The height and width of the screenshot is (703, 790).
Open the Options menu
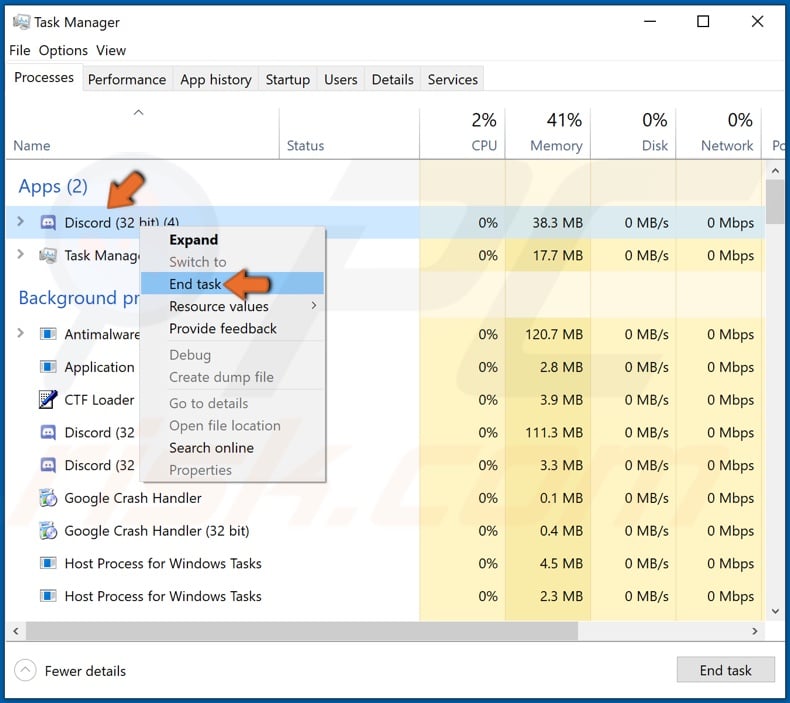[63, 50]
